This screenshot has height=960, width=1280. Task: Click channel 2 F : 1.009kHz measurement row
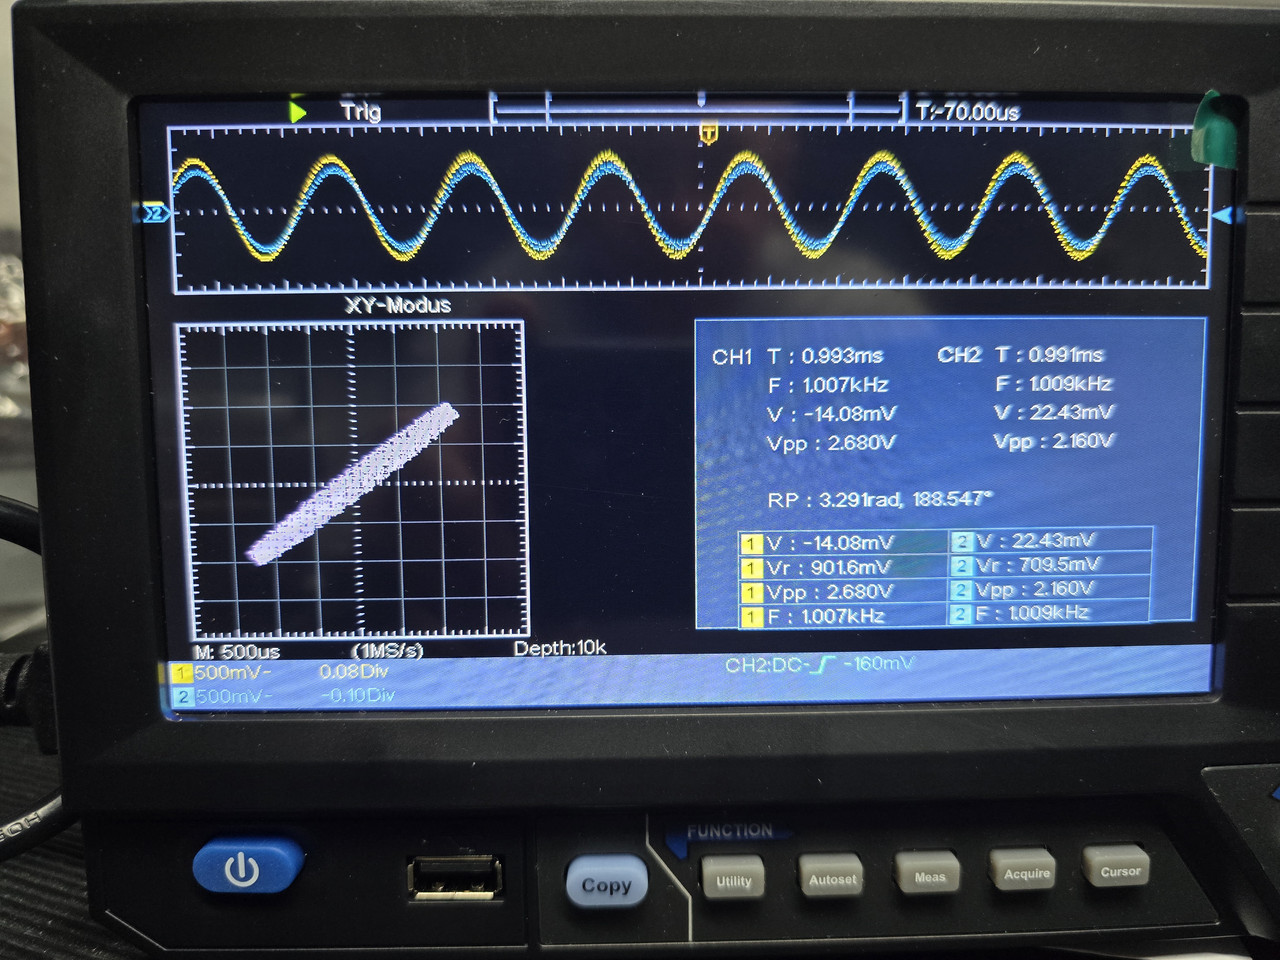point(1050,613)
